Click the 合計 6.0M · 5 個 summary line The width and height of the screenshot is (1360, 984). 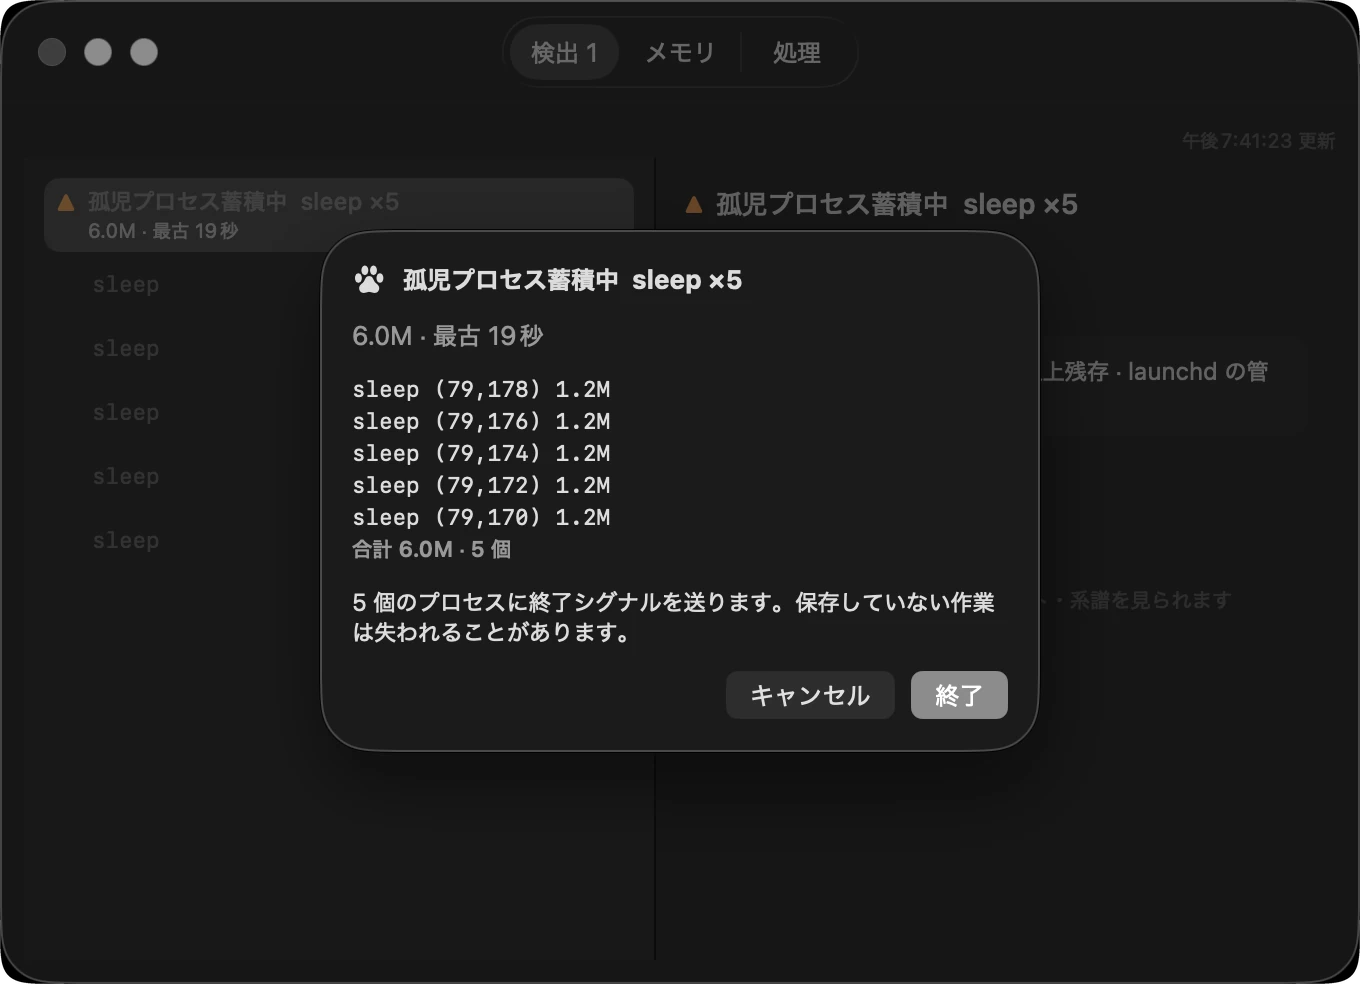click(432, 549)
